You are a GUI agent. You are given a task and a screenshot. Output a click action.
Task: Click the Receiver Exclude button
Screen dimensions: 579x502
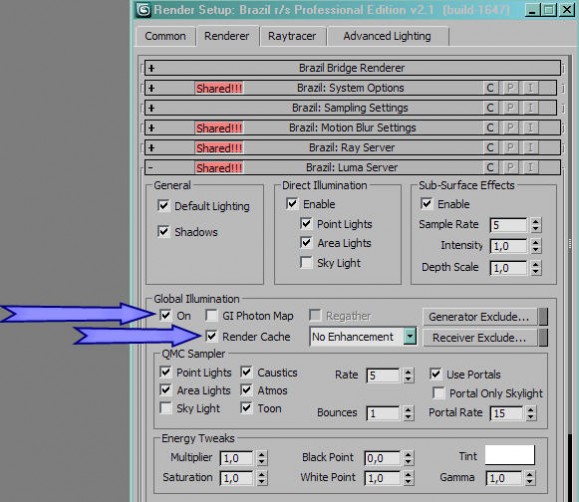tap(479, 338)
